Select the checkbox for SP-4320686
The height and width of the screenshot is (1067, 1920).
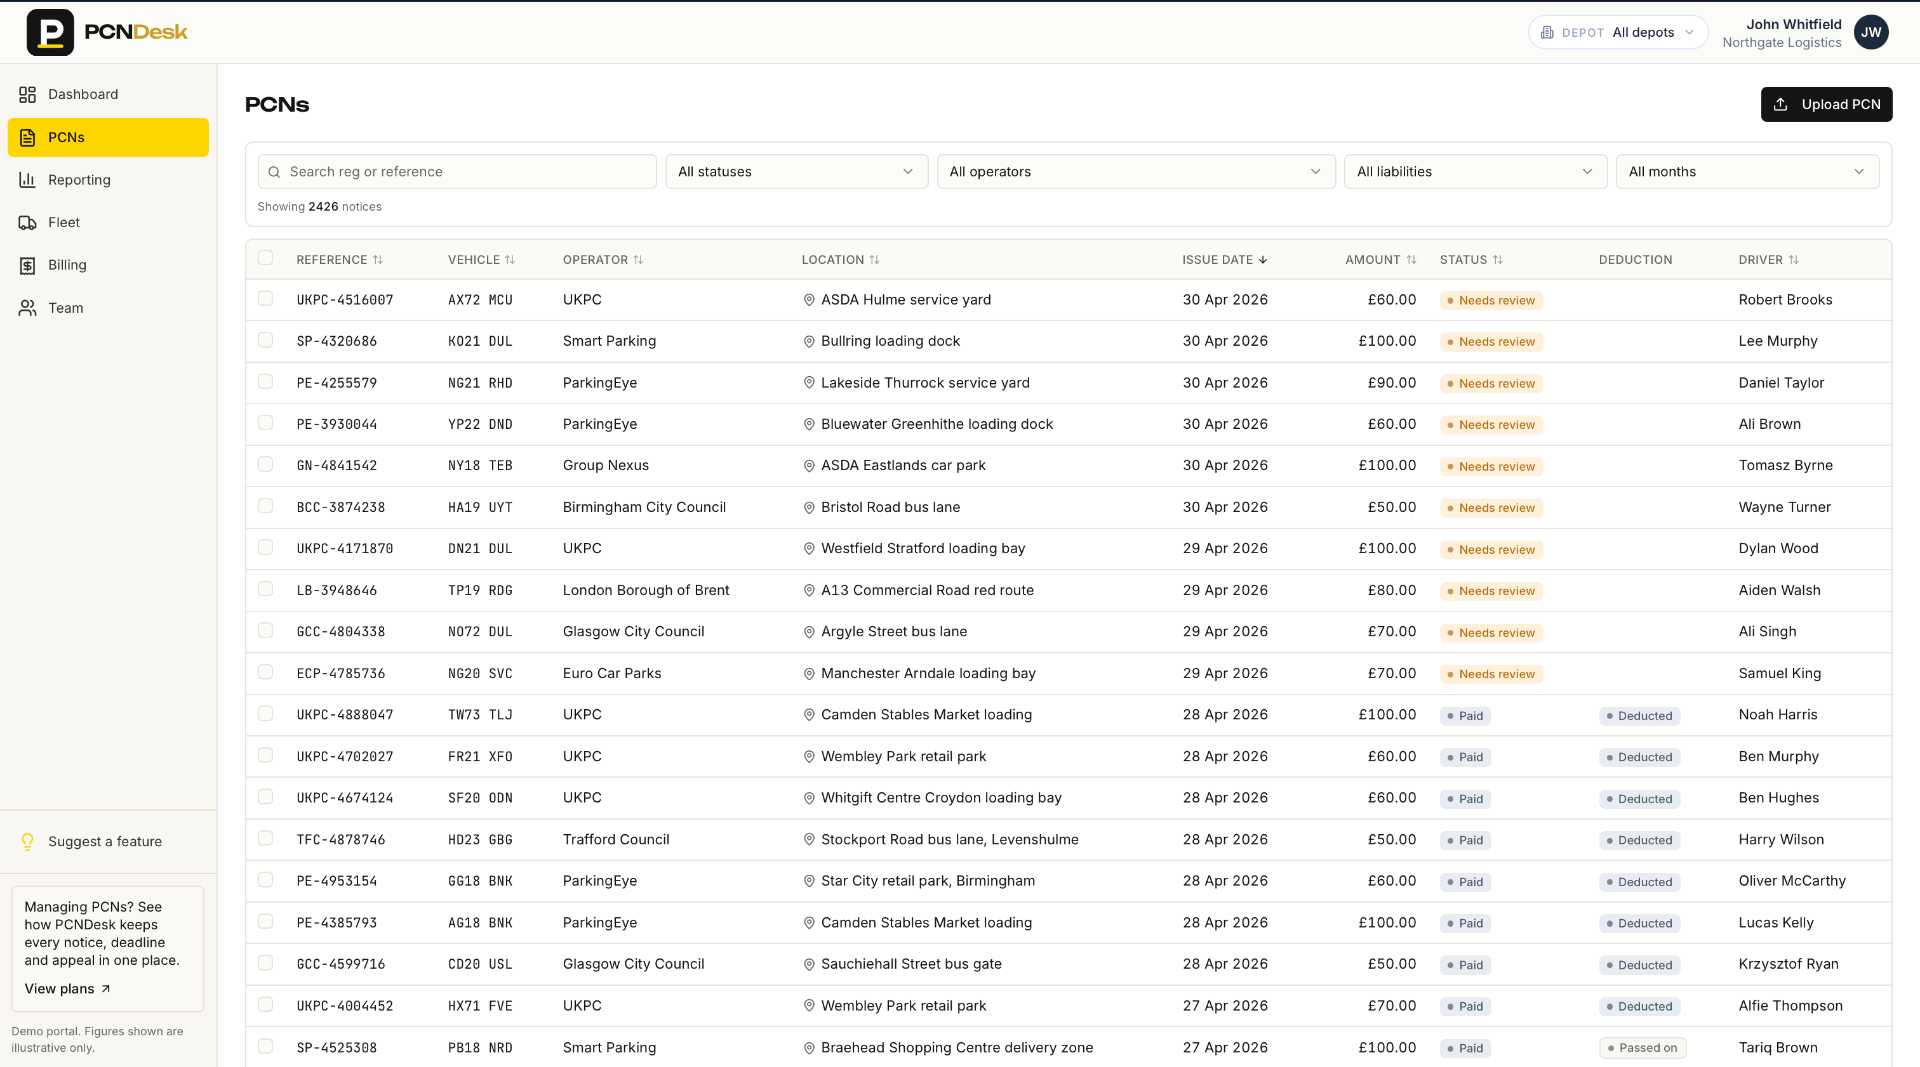(265, 340)
